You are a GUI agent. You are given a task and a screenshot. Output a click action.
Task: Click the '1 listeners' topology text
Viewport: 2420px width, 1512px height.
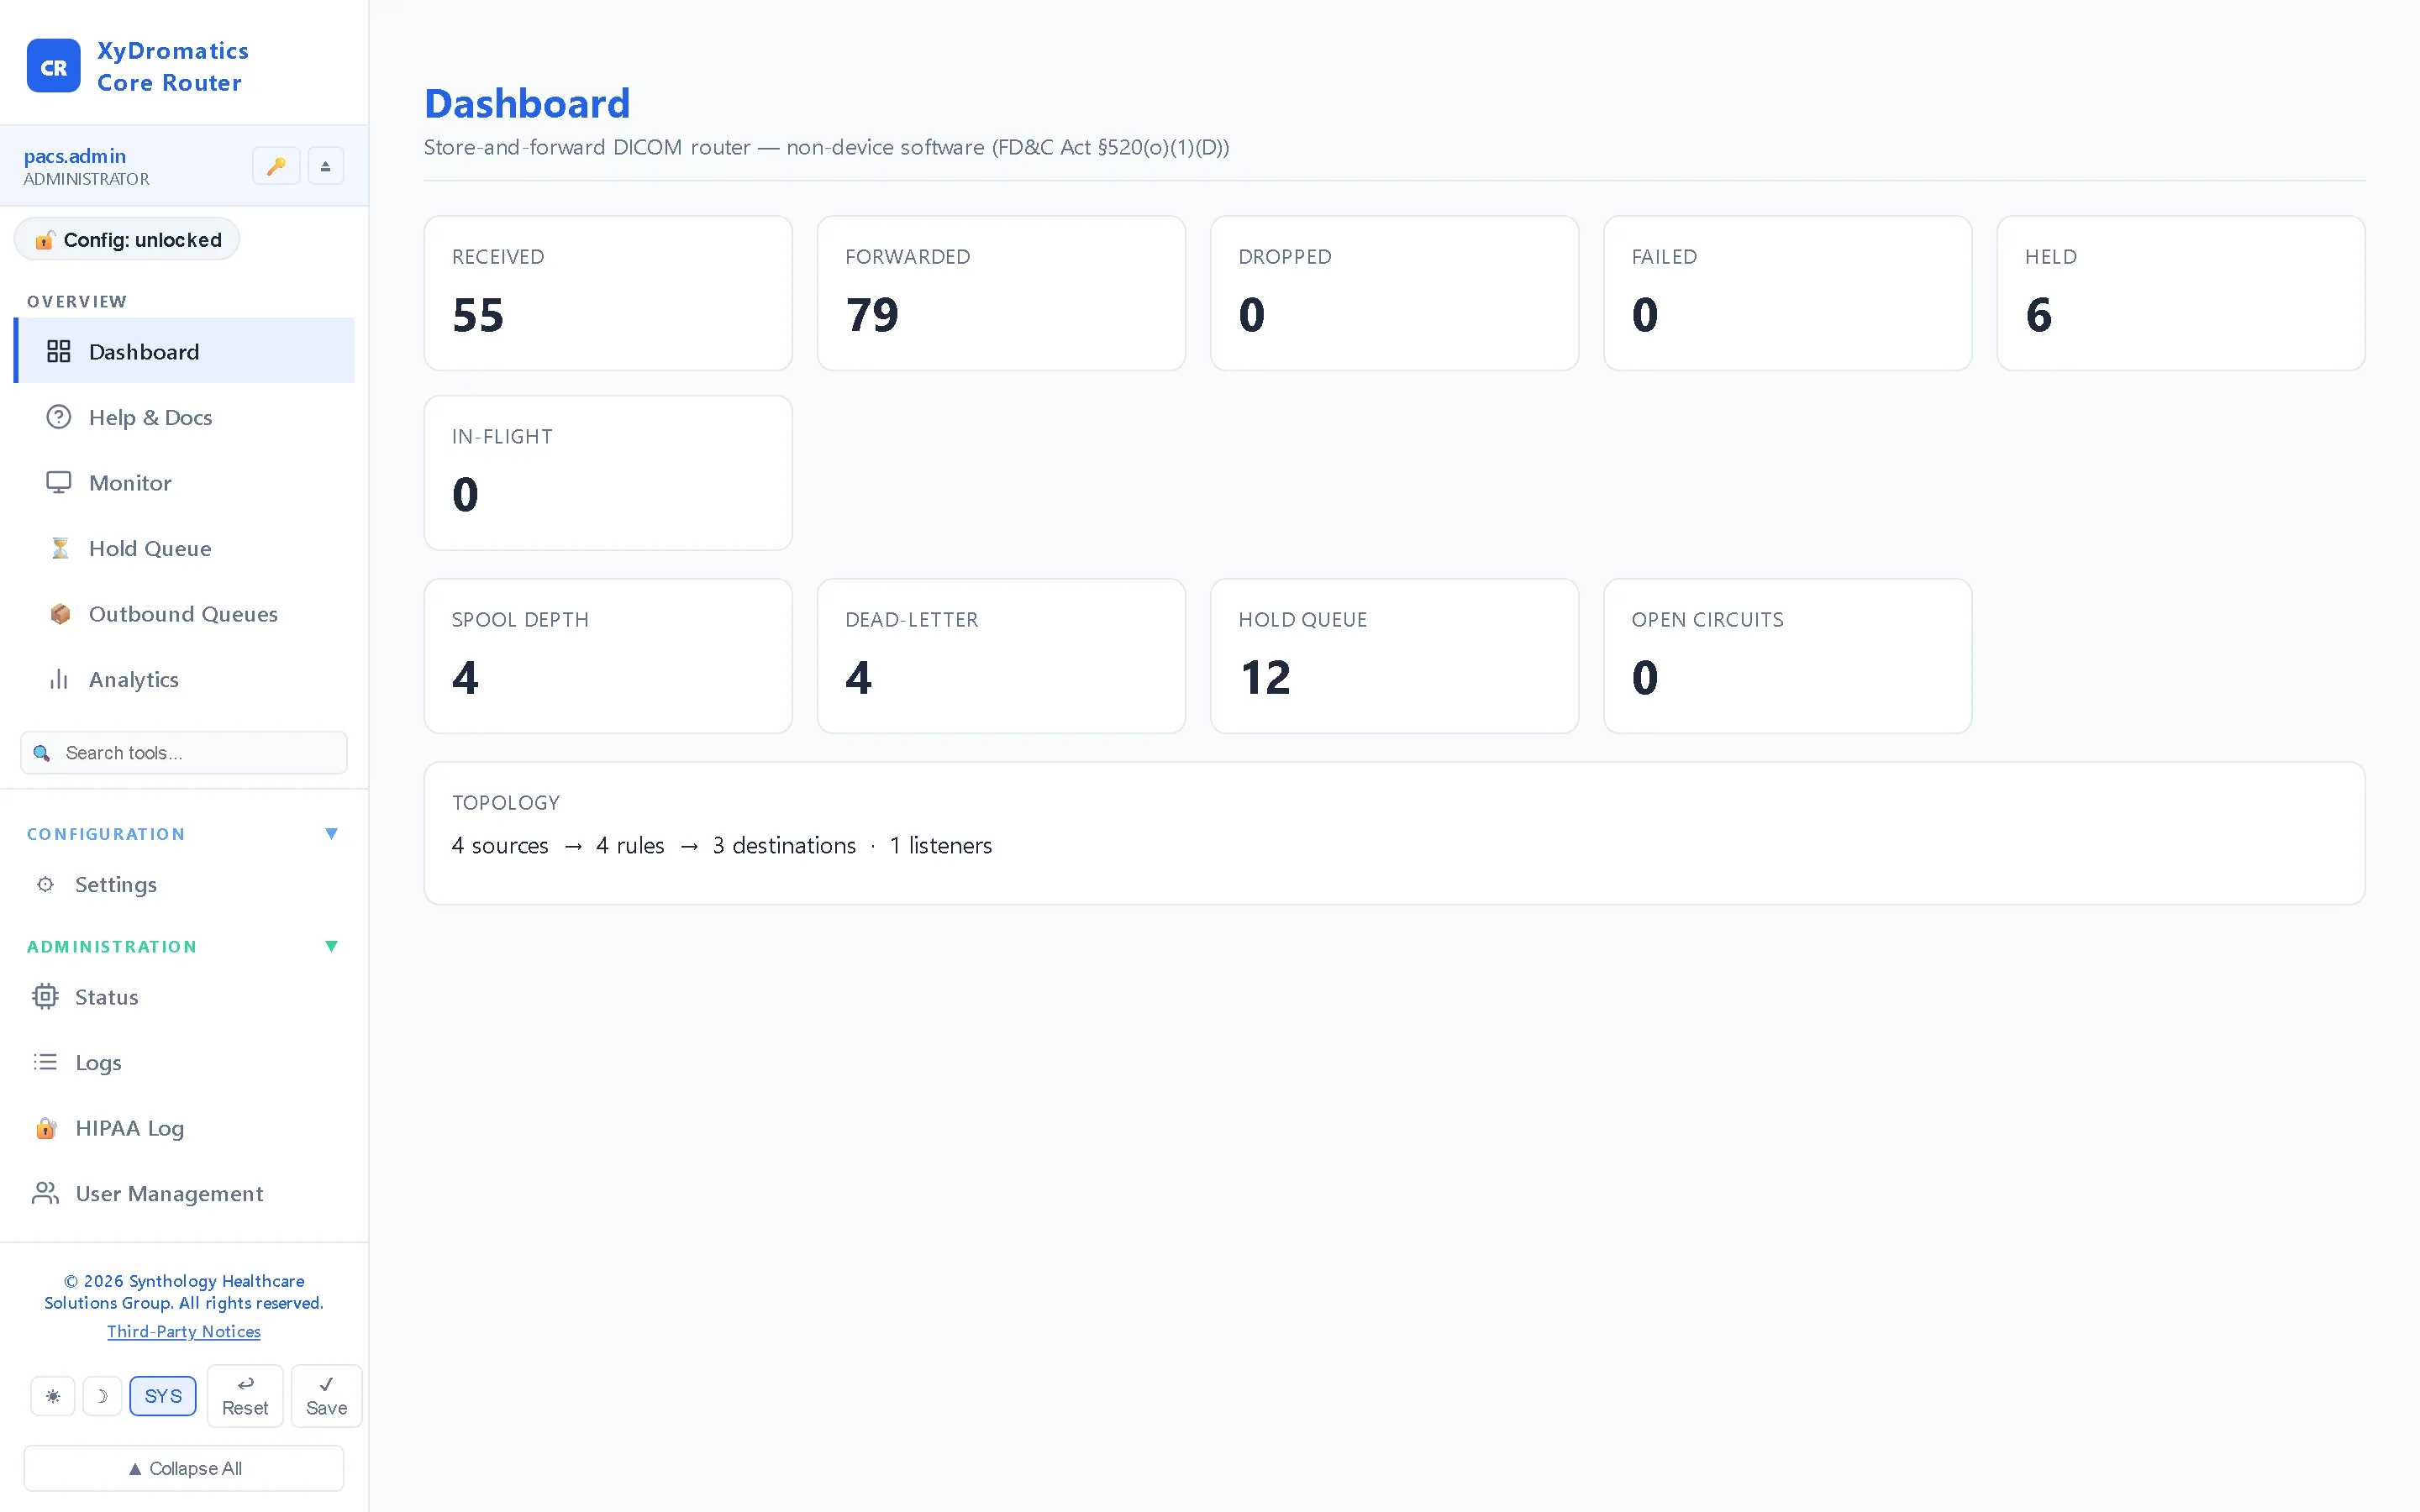[x=941, y=846]
